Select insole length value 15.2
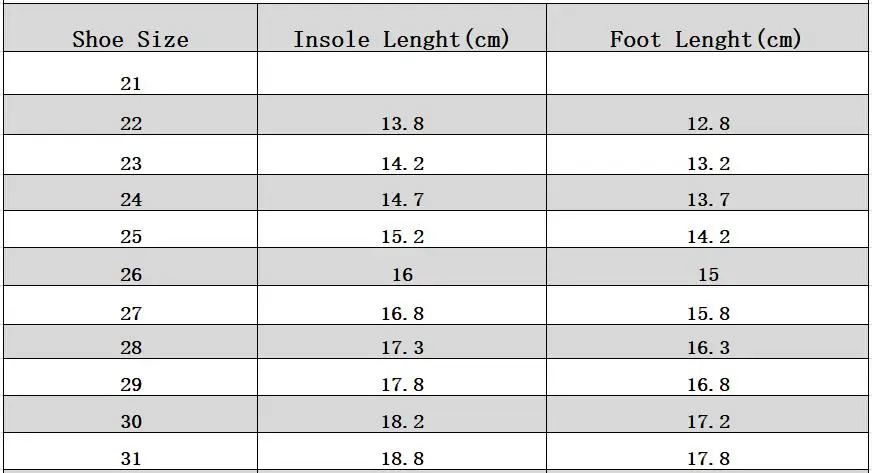The width and height of the screenshot is (872, 473). click(402, 237)
